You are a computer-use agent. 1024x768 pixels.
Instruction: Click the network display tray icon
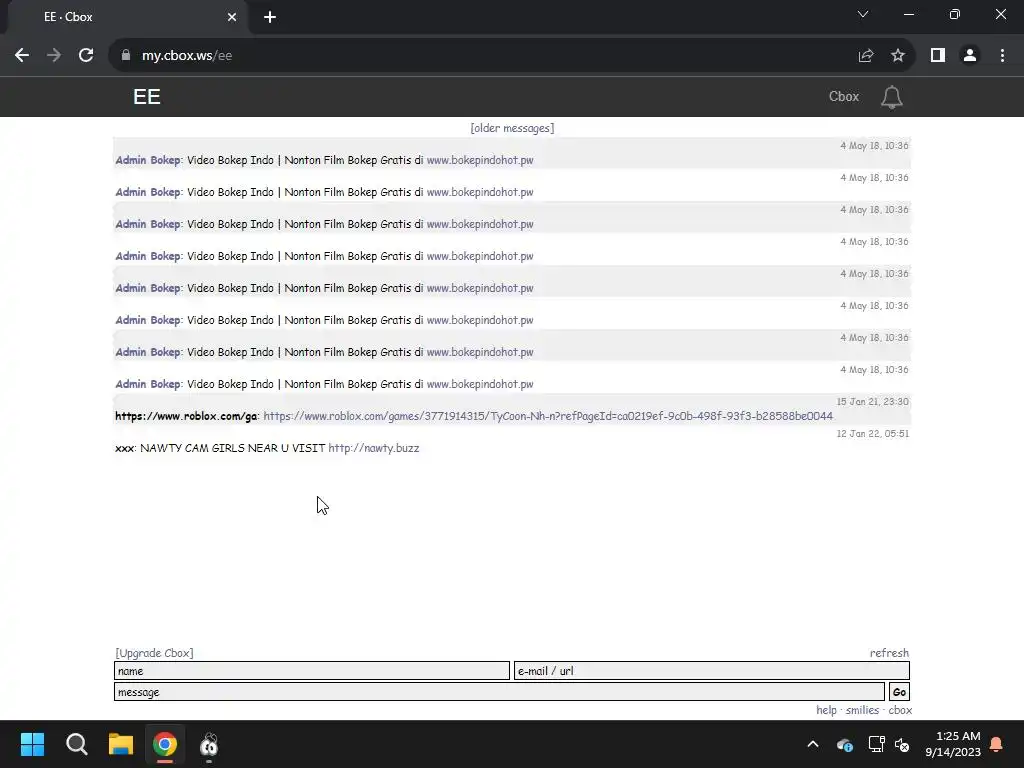click(x=876, y=744)
